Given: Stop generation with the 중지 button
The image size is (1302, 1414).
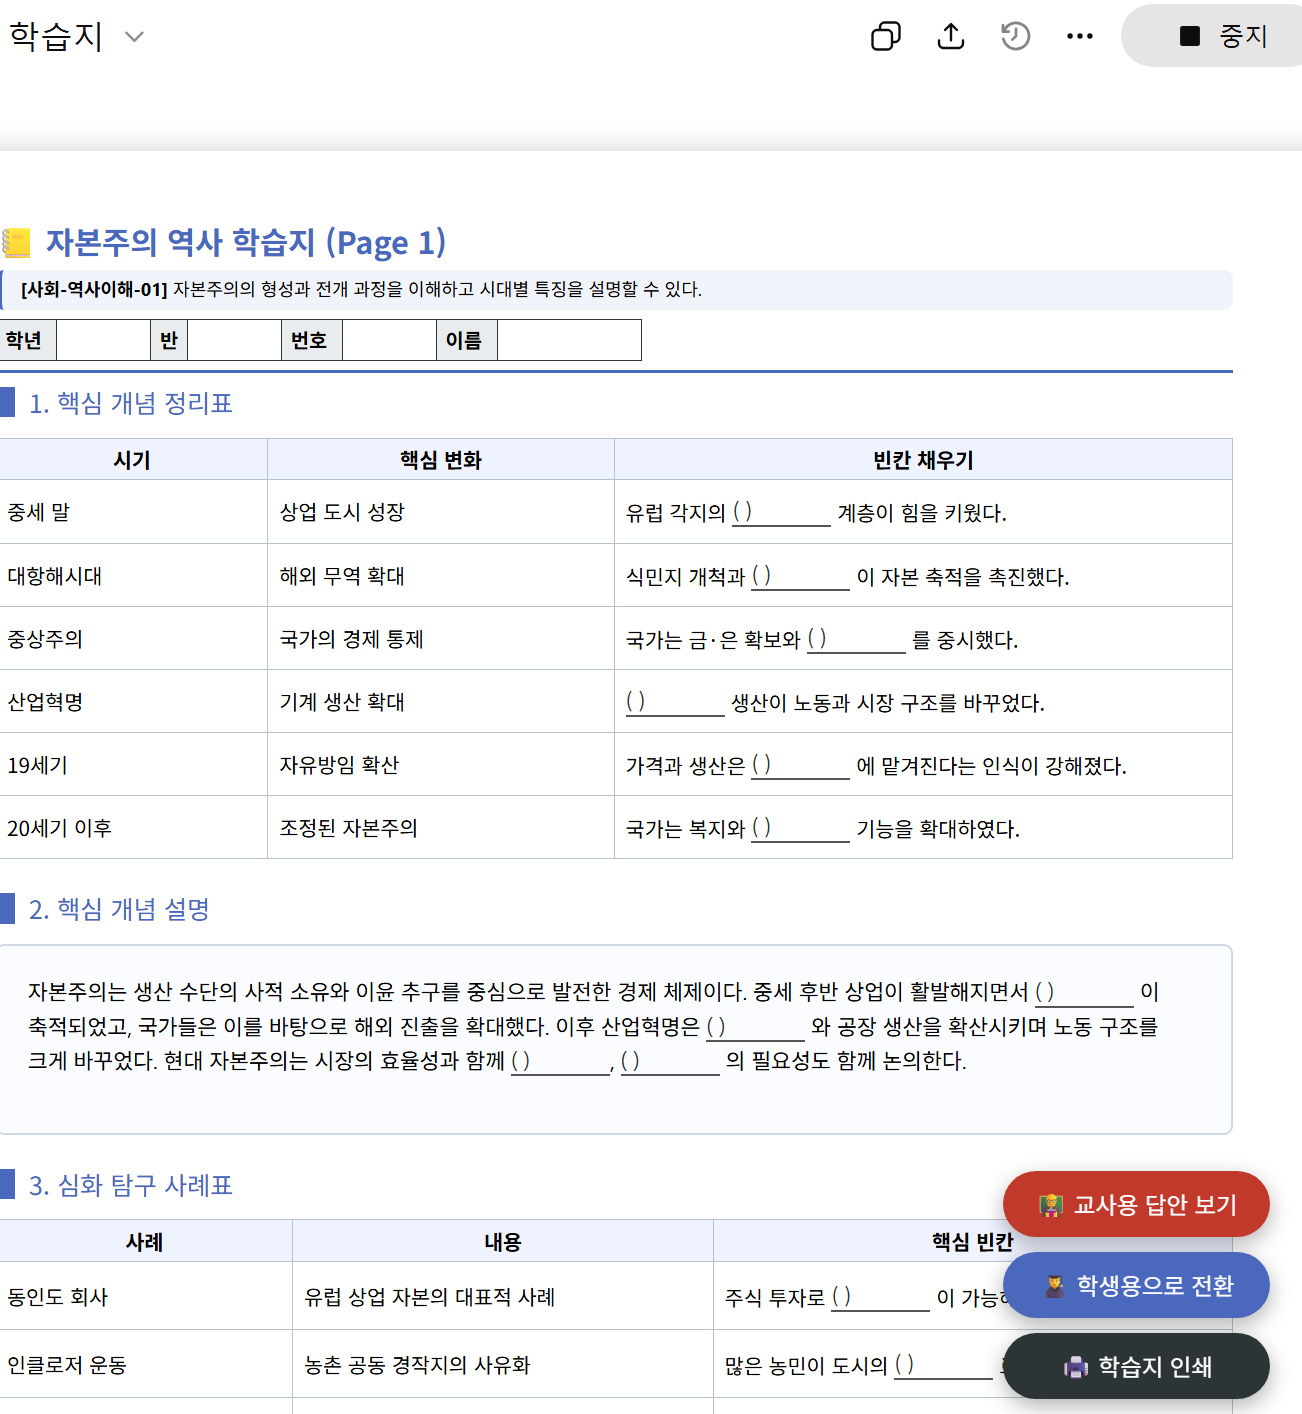Looking at the screenshot, I should (1221, 36).
